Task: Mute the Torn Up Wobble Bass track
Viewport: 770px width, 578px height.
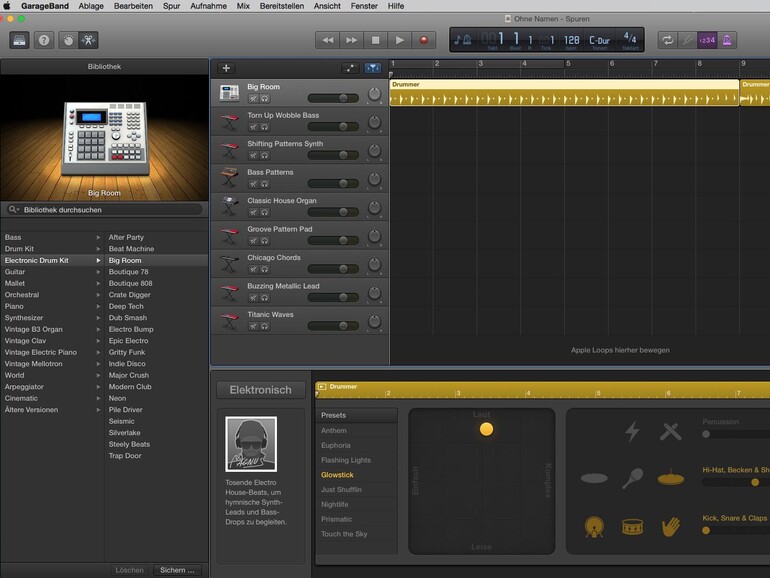Action: 253,127
